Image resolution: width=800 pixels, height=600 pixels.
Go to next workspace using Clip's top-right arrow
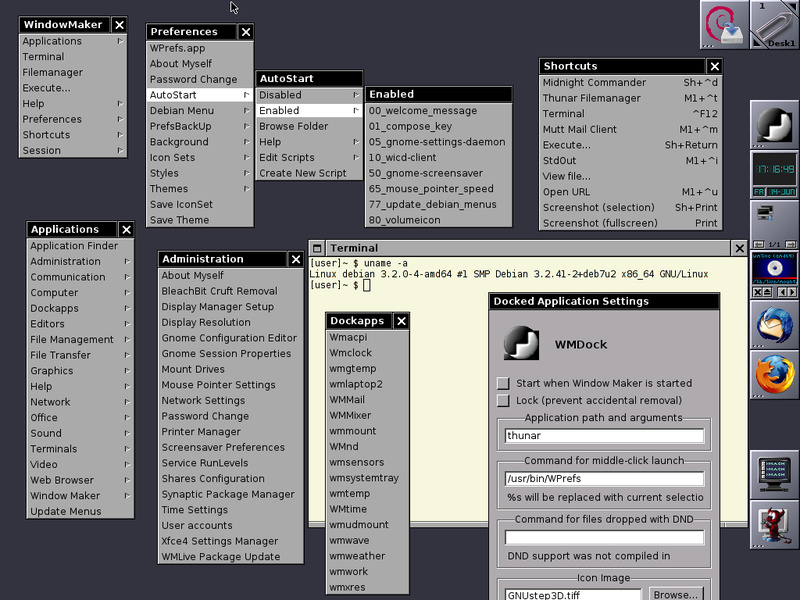click(x=792, y=6)
